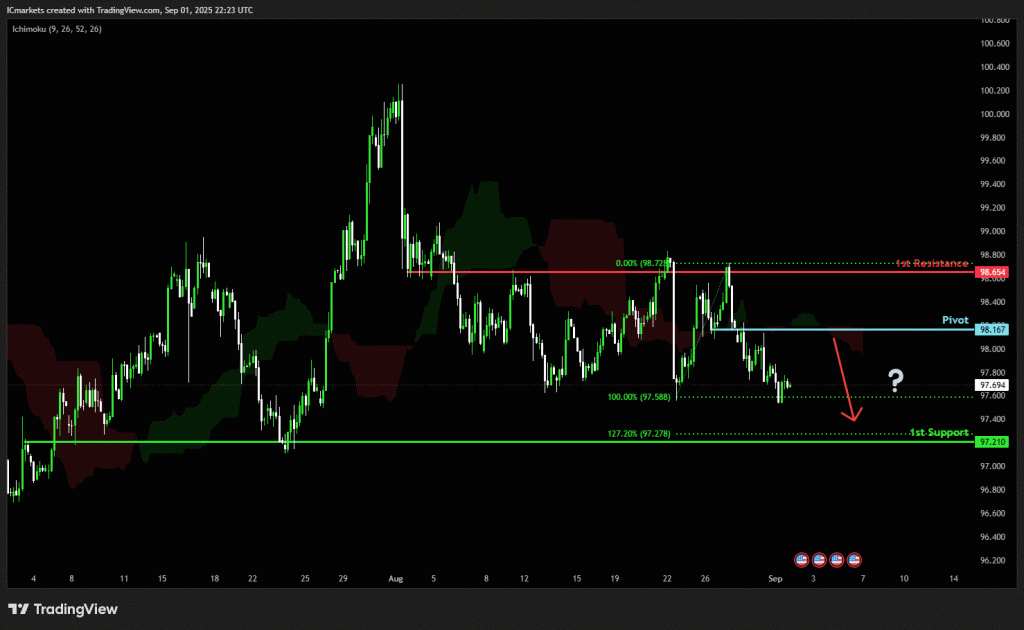This screenshot has height=630, width=1024.
Task: Click the '100.600' price axis value
Action: click(995, 44)
